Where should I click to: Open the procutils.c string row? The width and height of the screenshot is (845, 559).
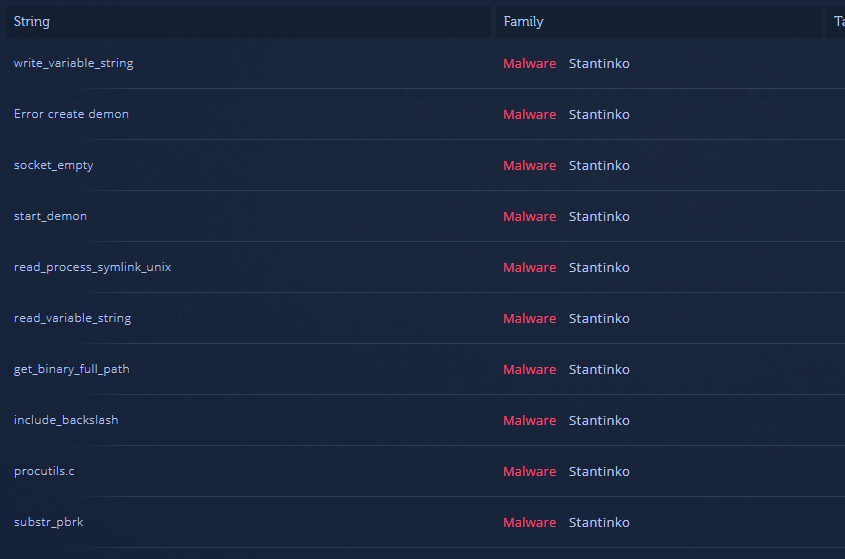pyautogui.click(x=44, y=471)
